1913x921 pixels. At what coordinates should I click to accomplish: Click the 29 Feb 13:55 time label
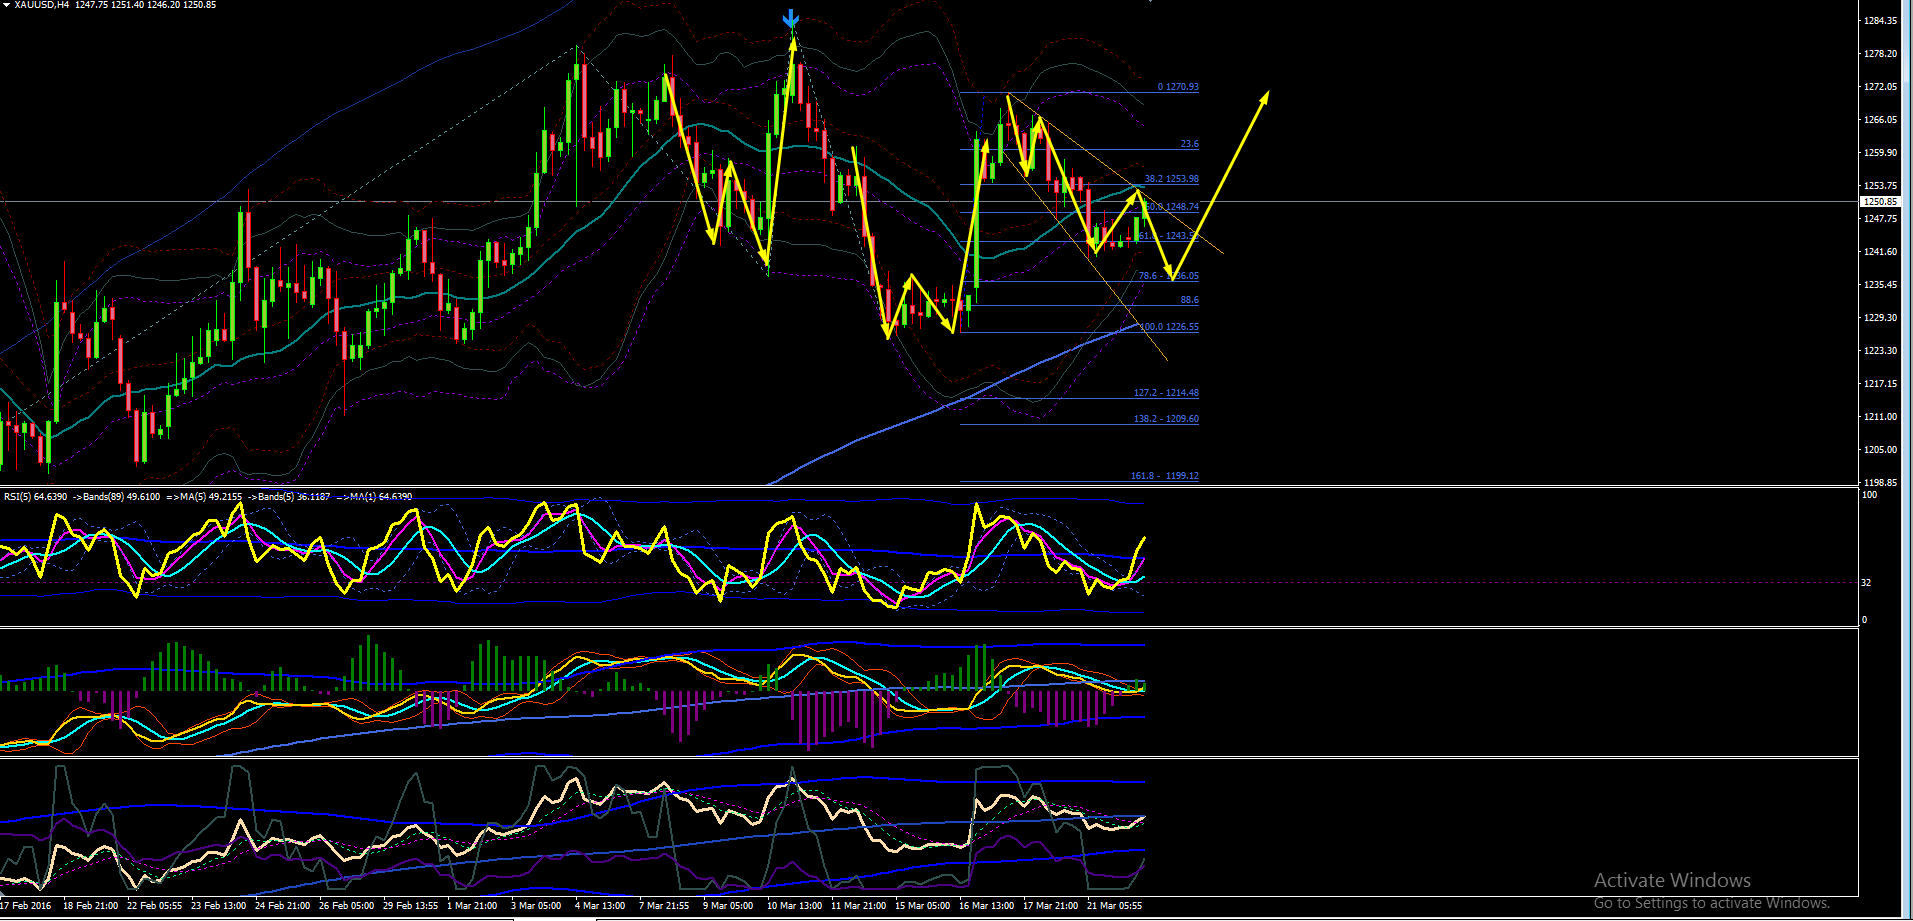(410, 906)
